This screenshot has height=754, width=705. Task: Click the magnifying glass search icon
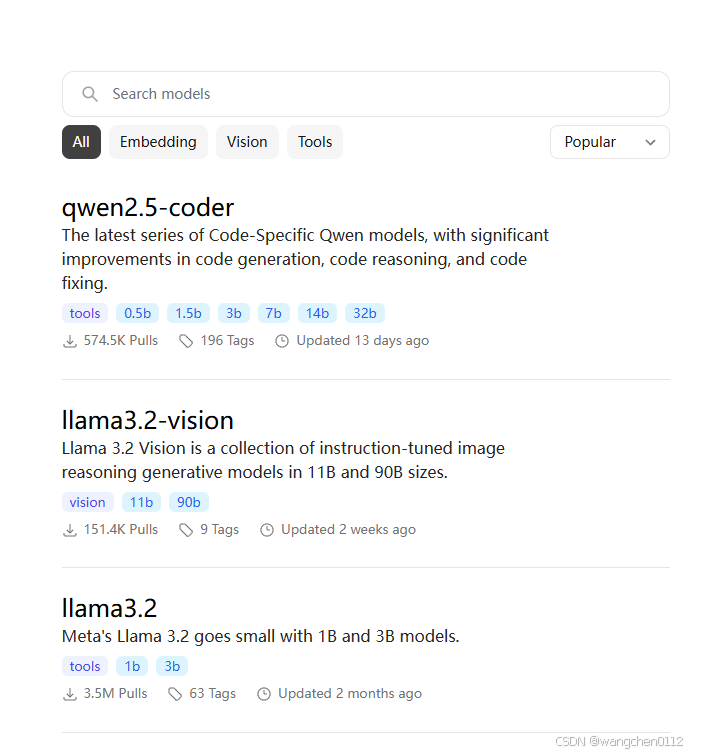(90, 94)
